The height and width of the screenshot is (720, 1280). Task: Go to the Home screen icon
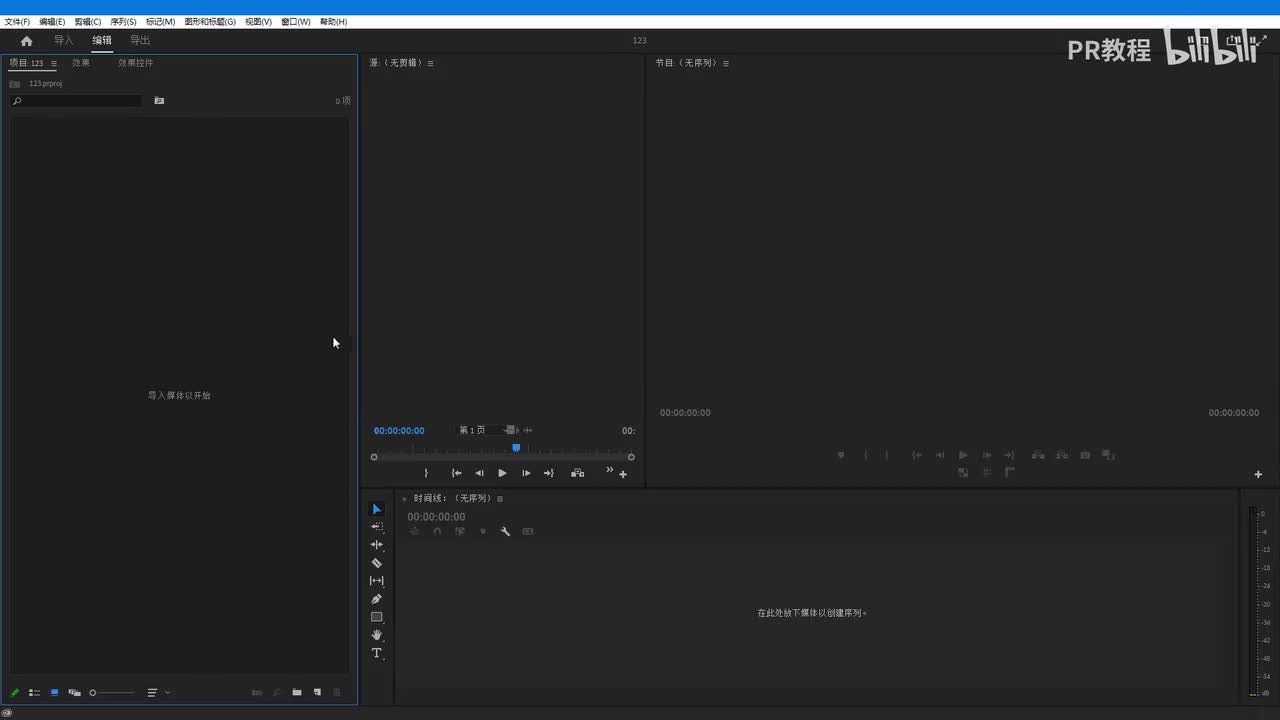(x=26, y=41)
